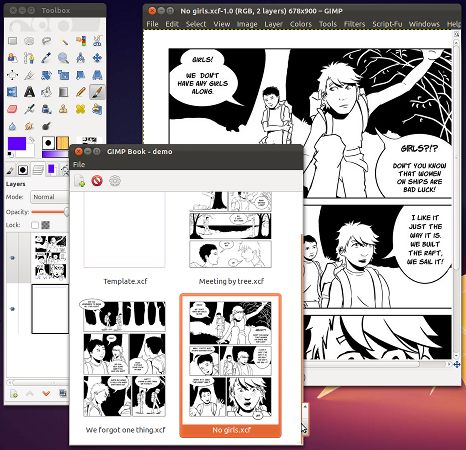This screenshot has width=466, height=450.
Task: Open the layer Mode dropdown showing Normal
Action: 50,197
